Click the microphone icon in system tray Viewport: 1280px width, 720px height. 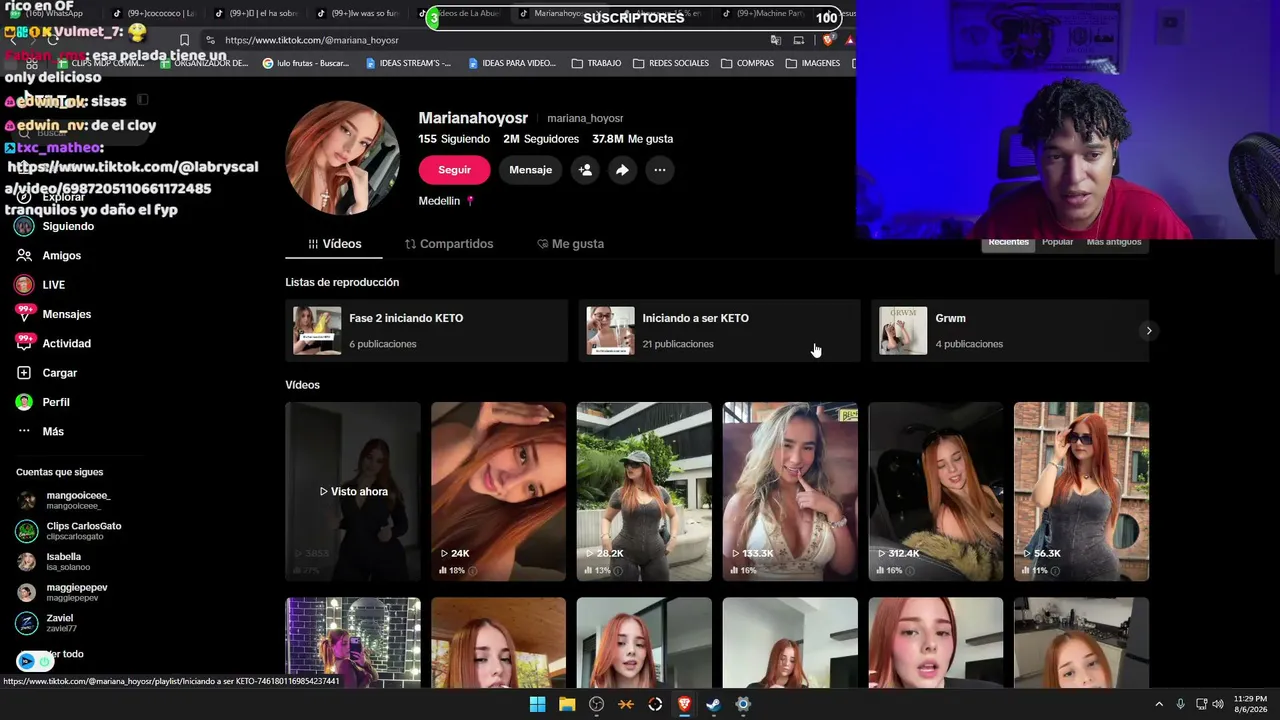(1181, 704)
